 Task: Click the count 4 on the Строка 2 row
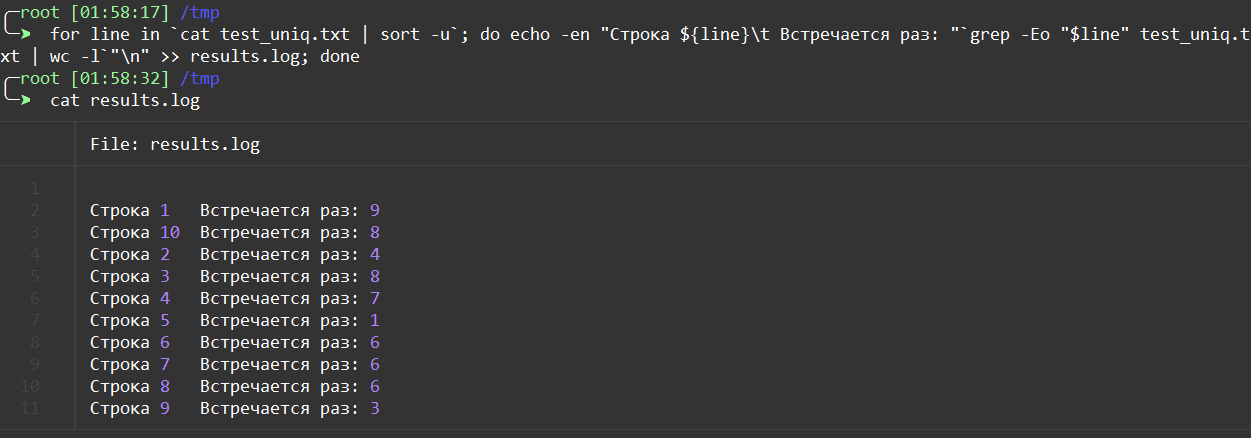(375, 255)
